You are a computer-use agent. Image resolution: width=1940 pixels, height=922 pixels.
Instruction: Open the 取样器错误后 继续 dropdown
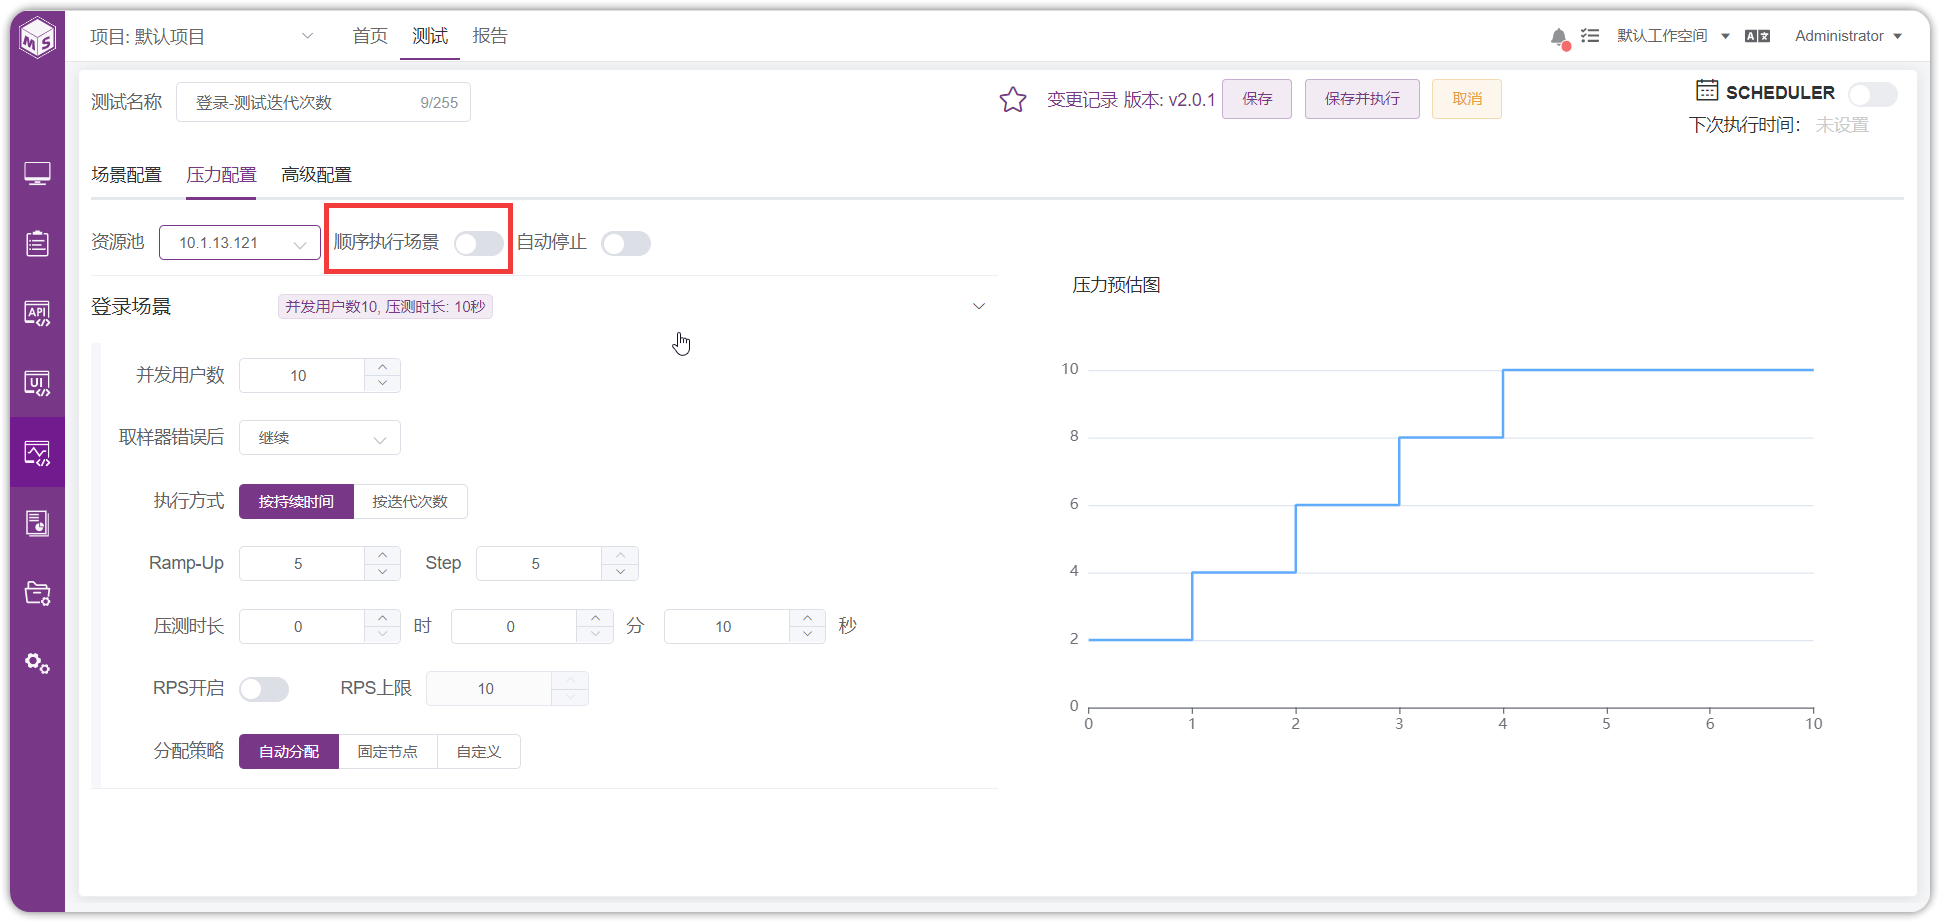point(320,438)
